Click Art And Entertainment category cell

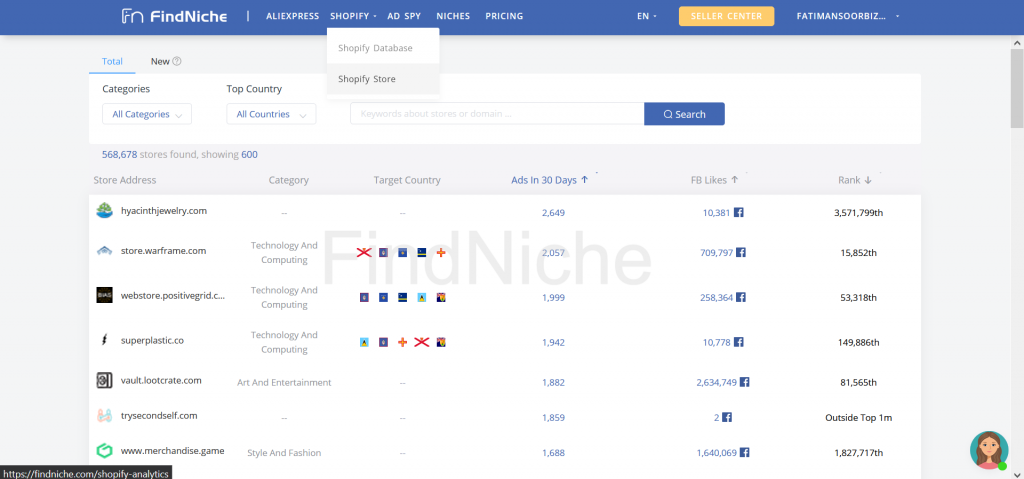[x=284, y=382]
